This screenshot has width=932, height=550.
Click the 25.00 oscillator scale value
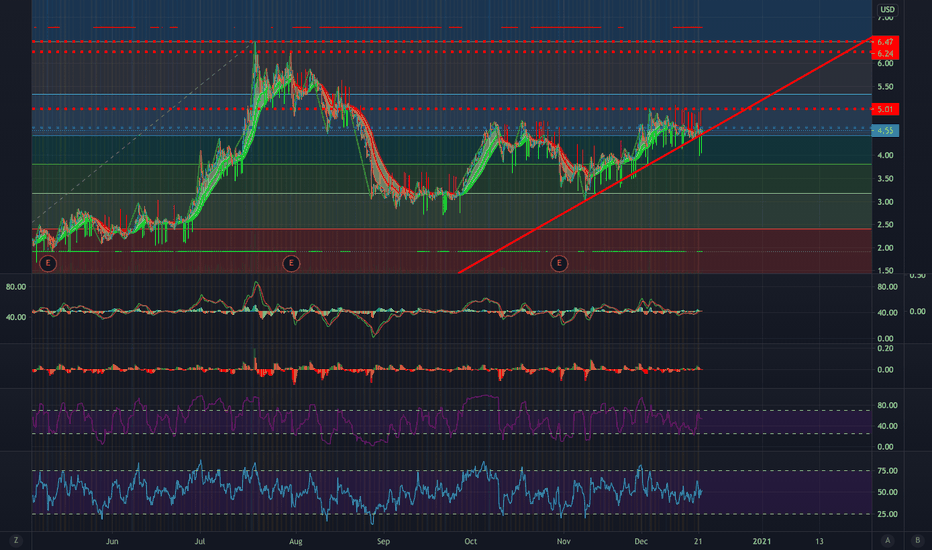click(887, 514)
